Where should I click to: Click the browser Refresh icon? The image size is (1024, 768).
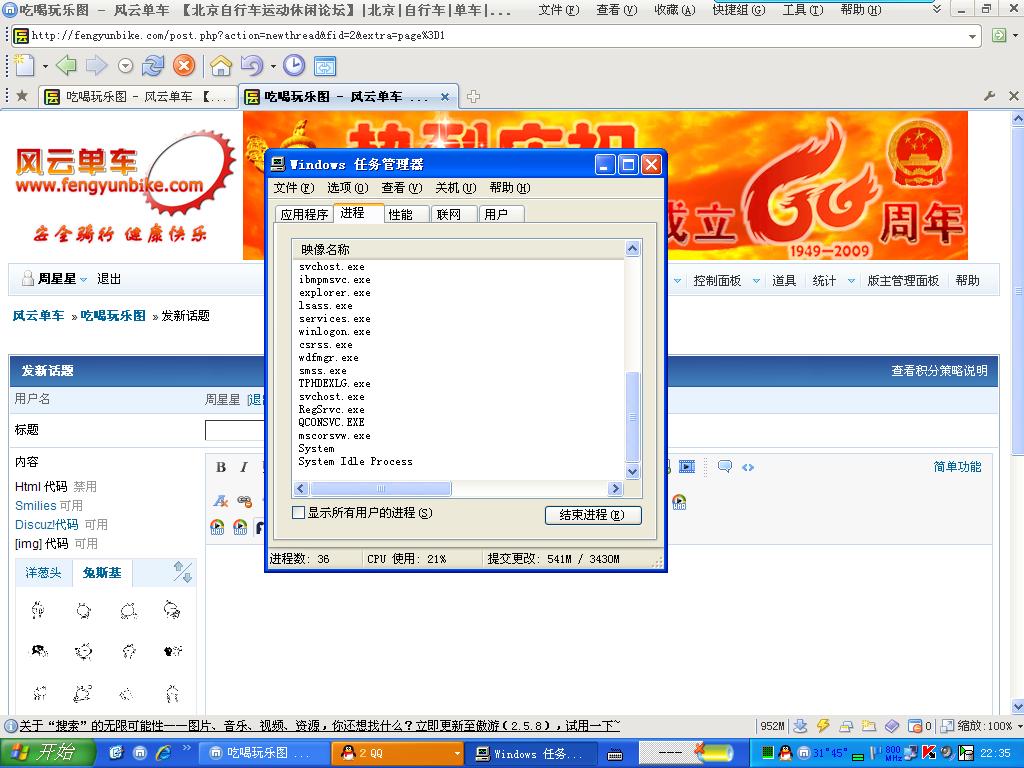(153, 66)
